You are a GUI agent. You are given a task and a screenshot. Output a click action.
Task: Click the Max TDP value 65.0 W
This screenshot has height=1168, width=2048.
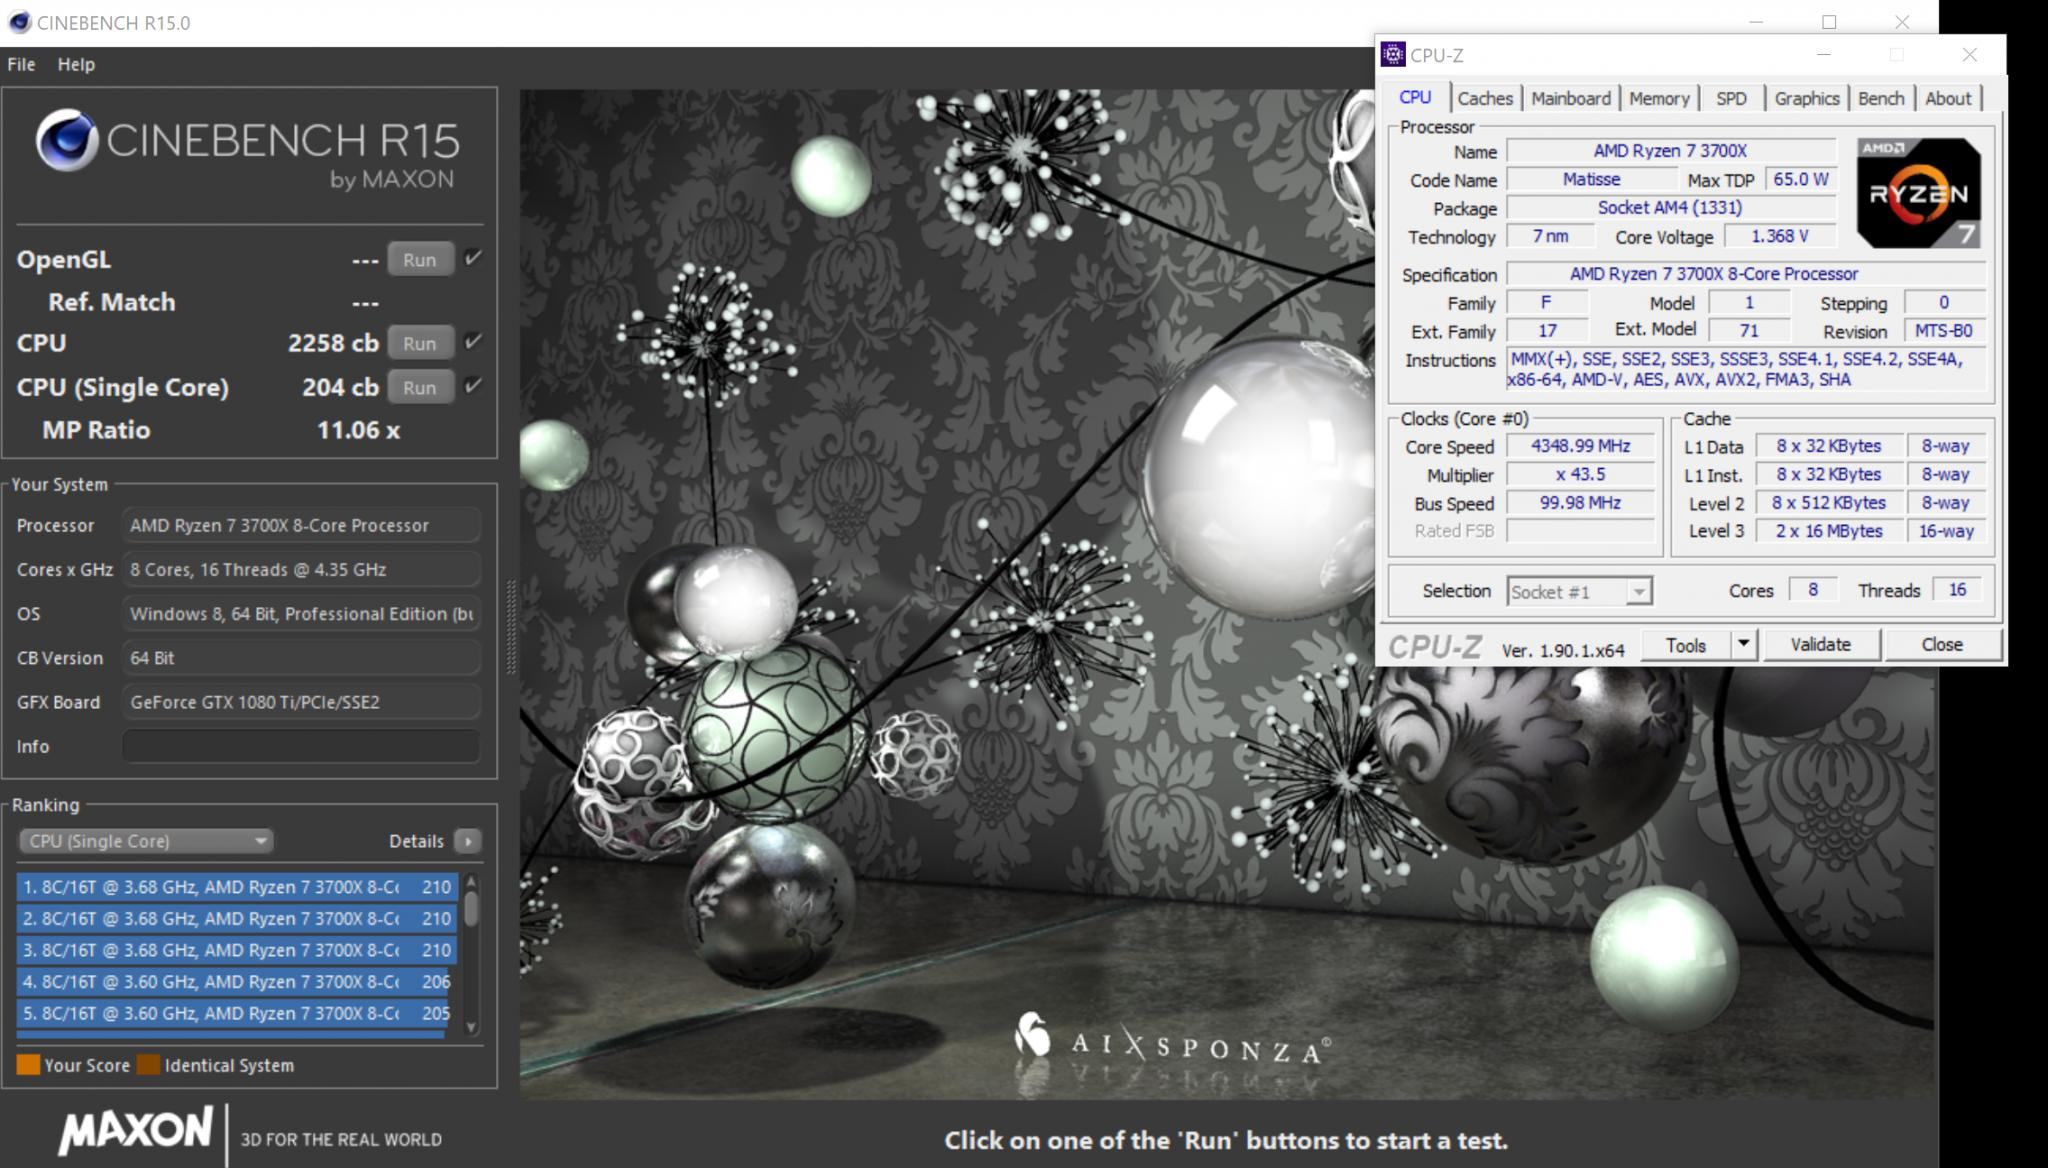[1801, 179]
